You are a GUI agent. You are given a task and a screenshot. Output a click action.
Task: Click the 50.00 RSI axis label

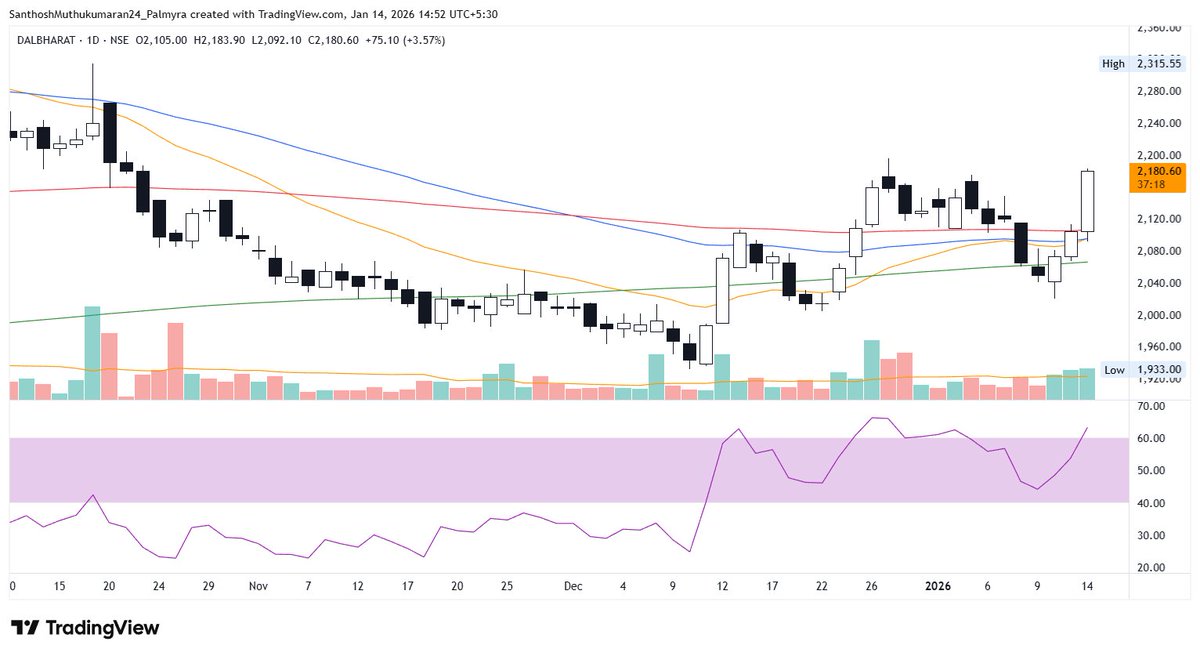tap(1151, 471)
